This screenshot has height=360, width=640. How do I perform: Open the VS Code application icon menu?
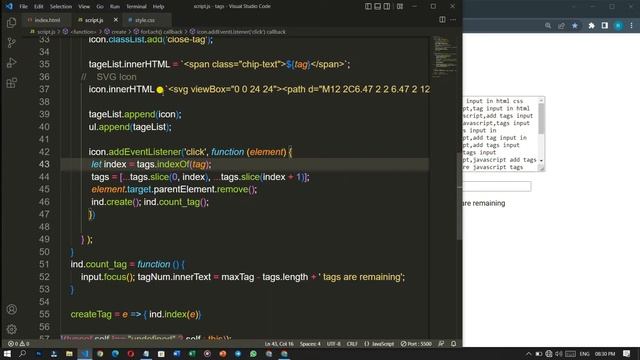pos(9,6)
